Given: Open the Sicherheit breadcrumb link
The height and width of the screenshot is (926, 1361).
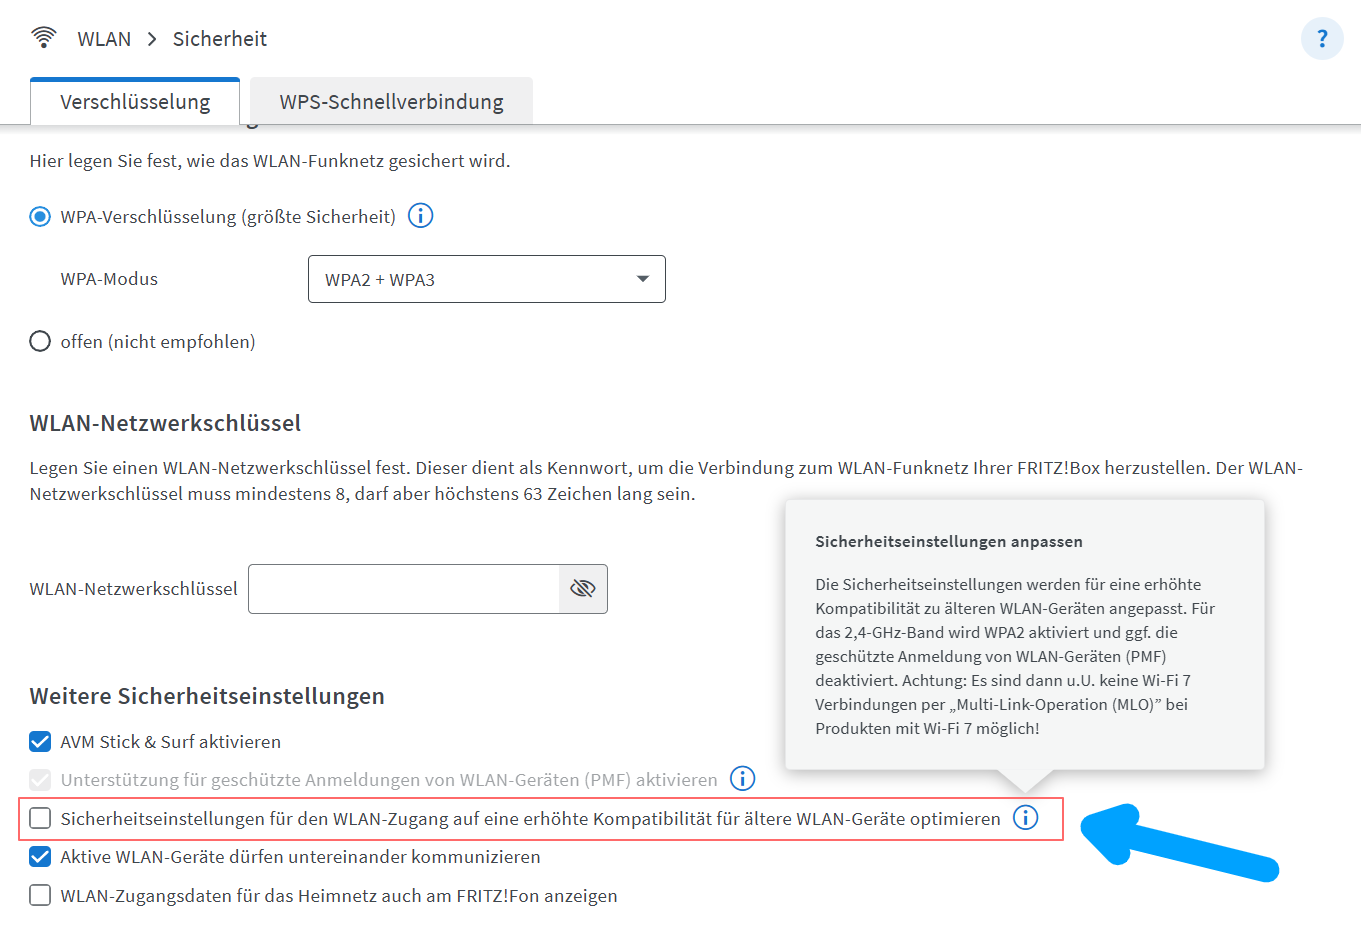Looking at the screenshot, I should click(219, 38).
